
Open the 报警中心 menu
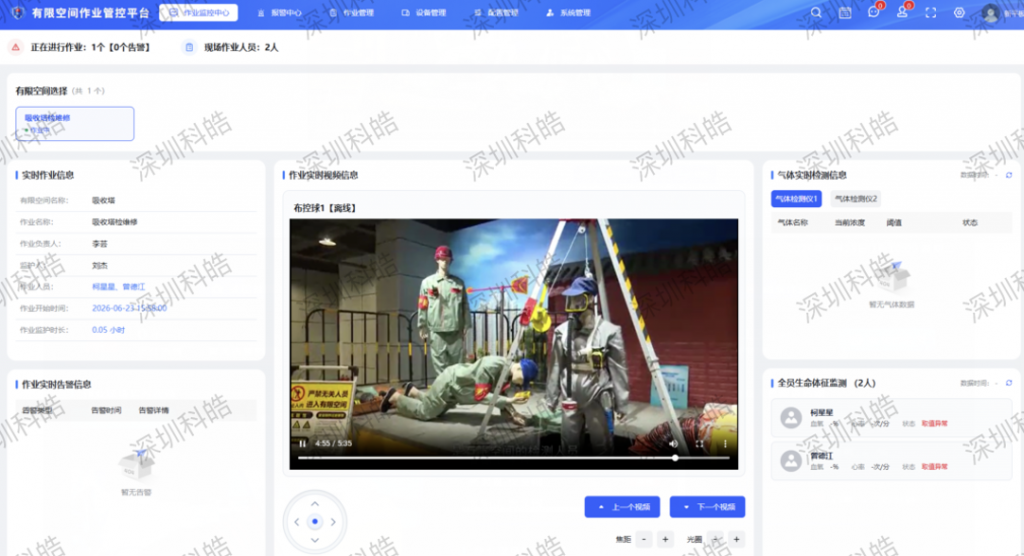coord(280,12)
